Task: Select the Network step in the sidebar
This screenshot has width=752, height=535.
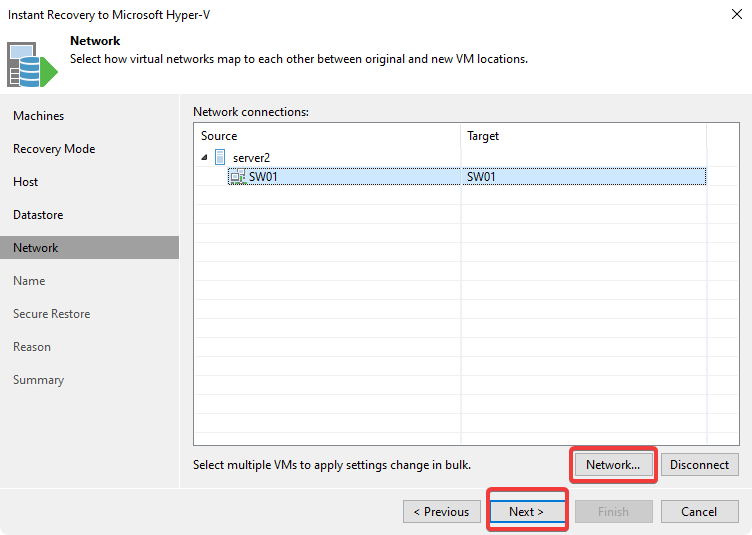Action: click(x=36, y=248)
